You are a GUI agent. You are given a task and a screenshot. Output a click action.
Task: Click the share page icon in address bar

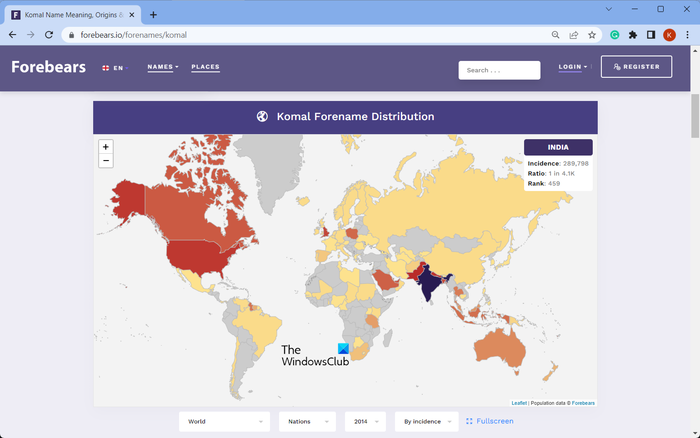pos(574,34)
